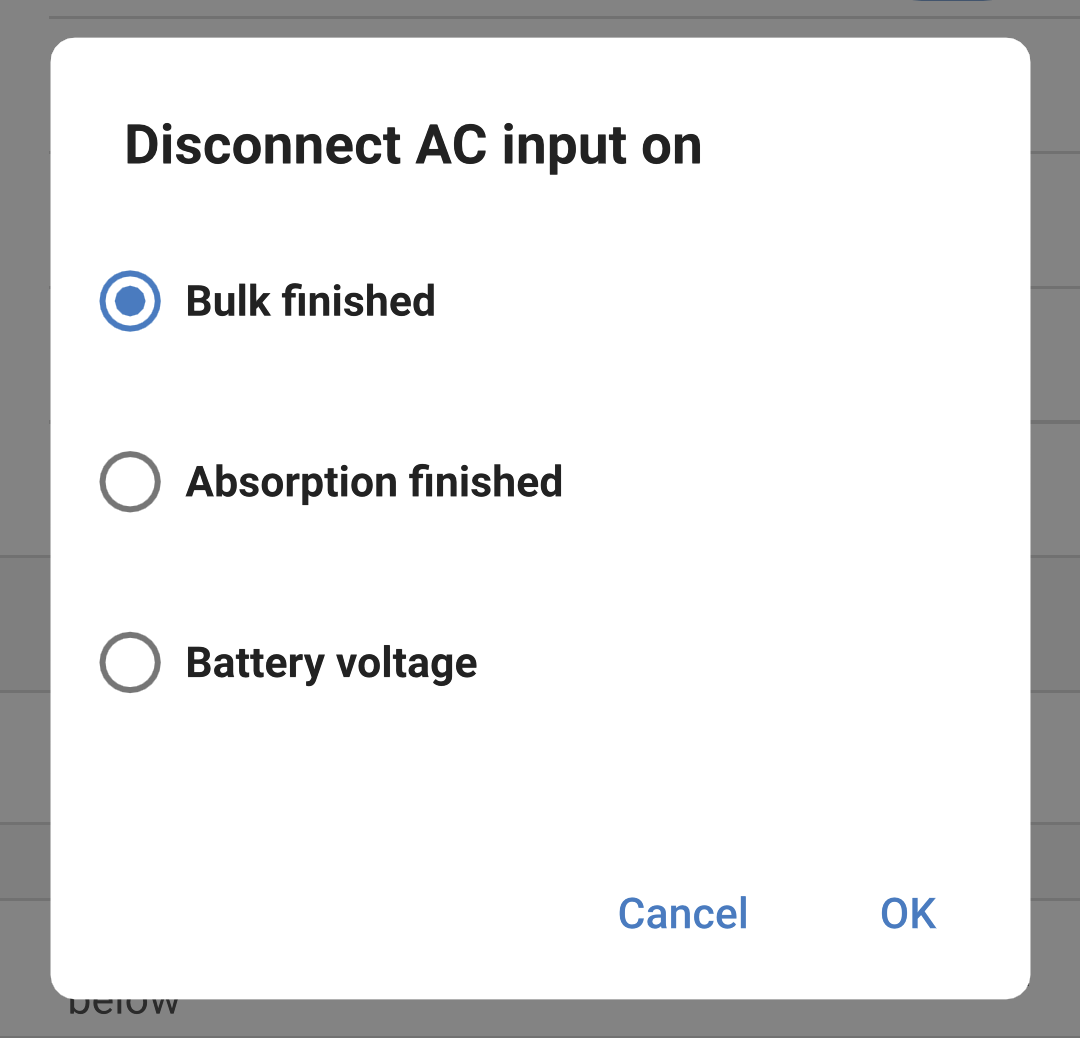Confirm the selection with OK

tap(906, 913)
